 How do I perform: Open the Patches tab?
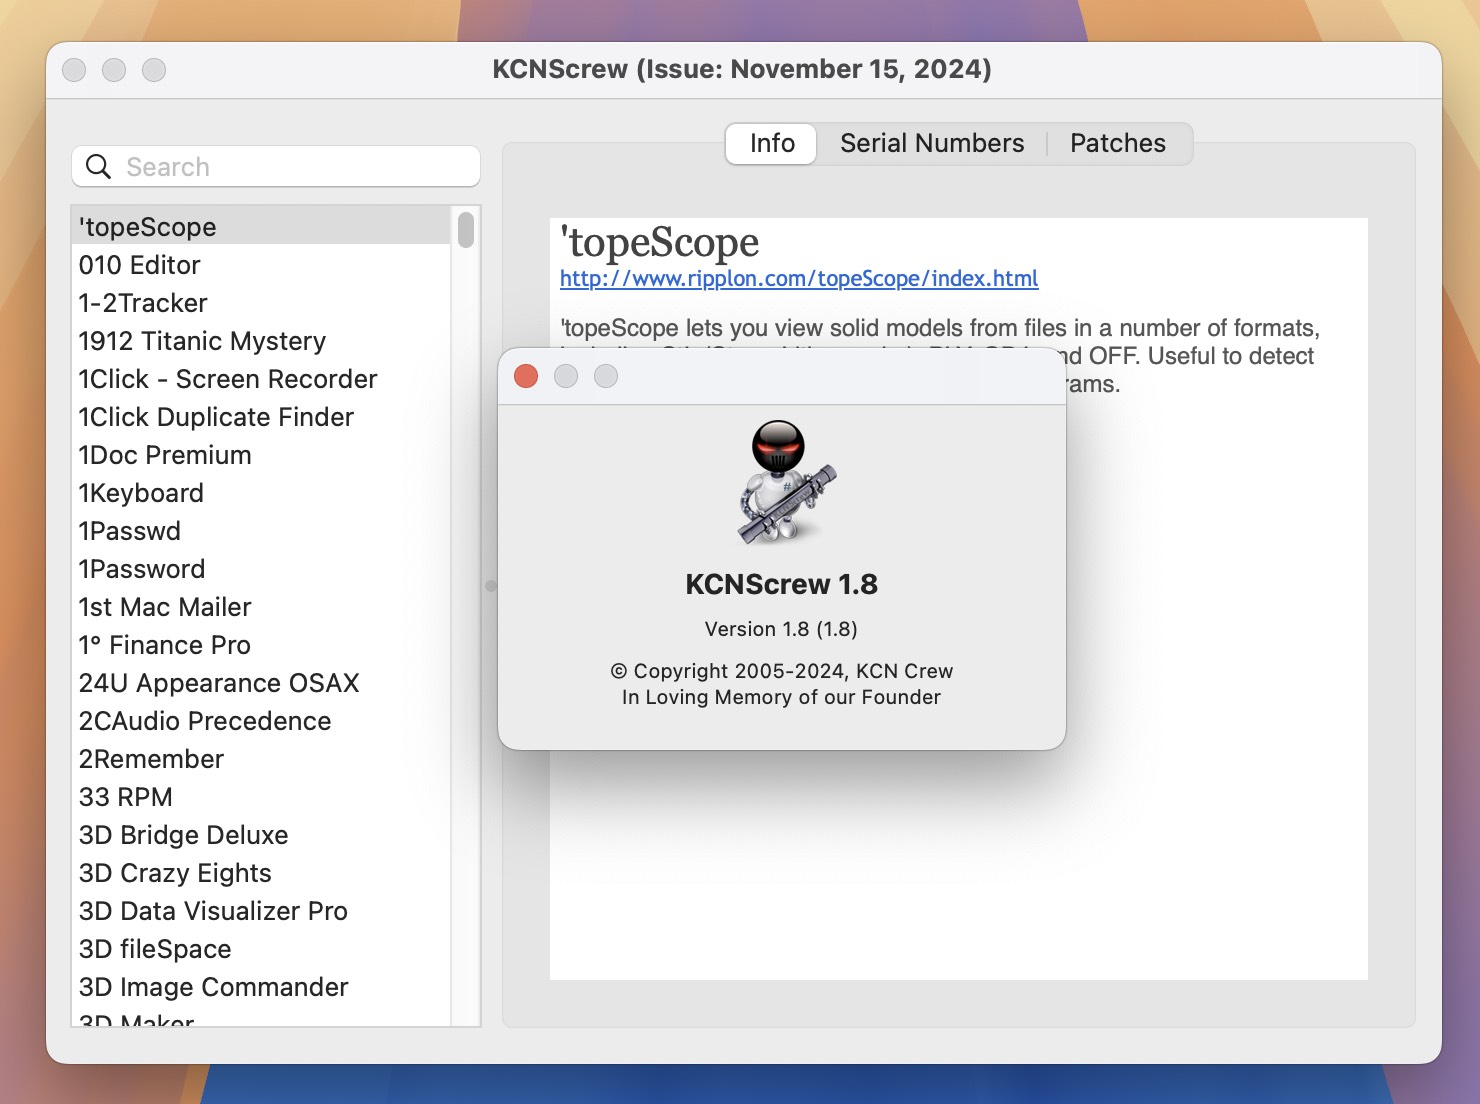pos(1118,143)
